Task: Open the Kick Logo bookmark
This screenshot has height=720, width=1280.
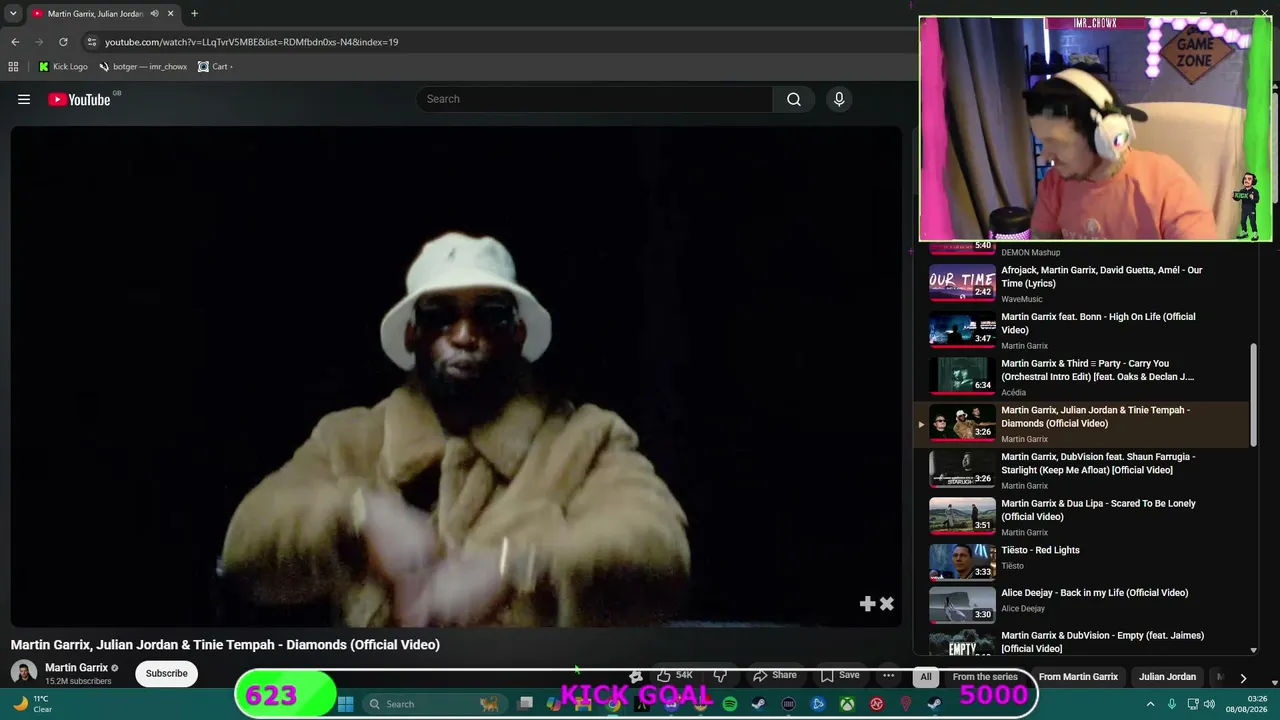Action: 63,67
